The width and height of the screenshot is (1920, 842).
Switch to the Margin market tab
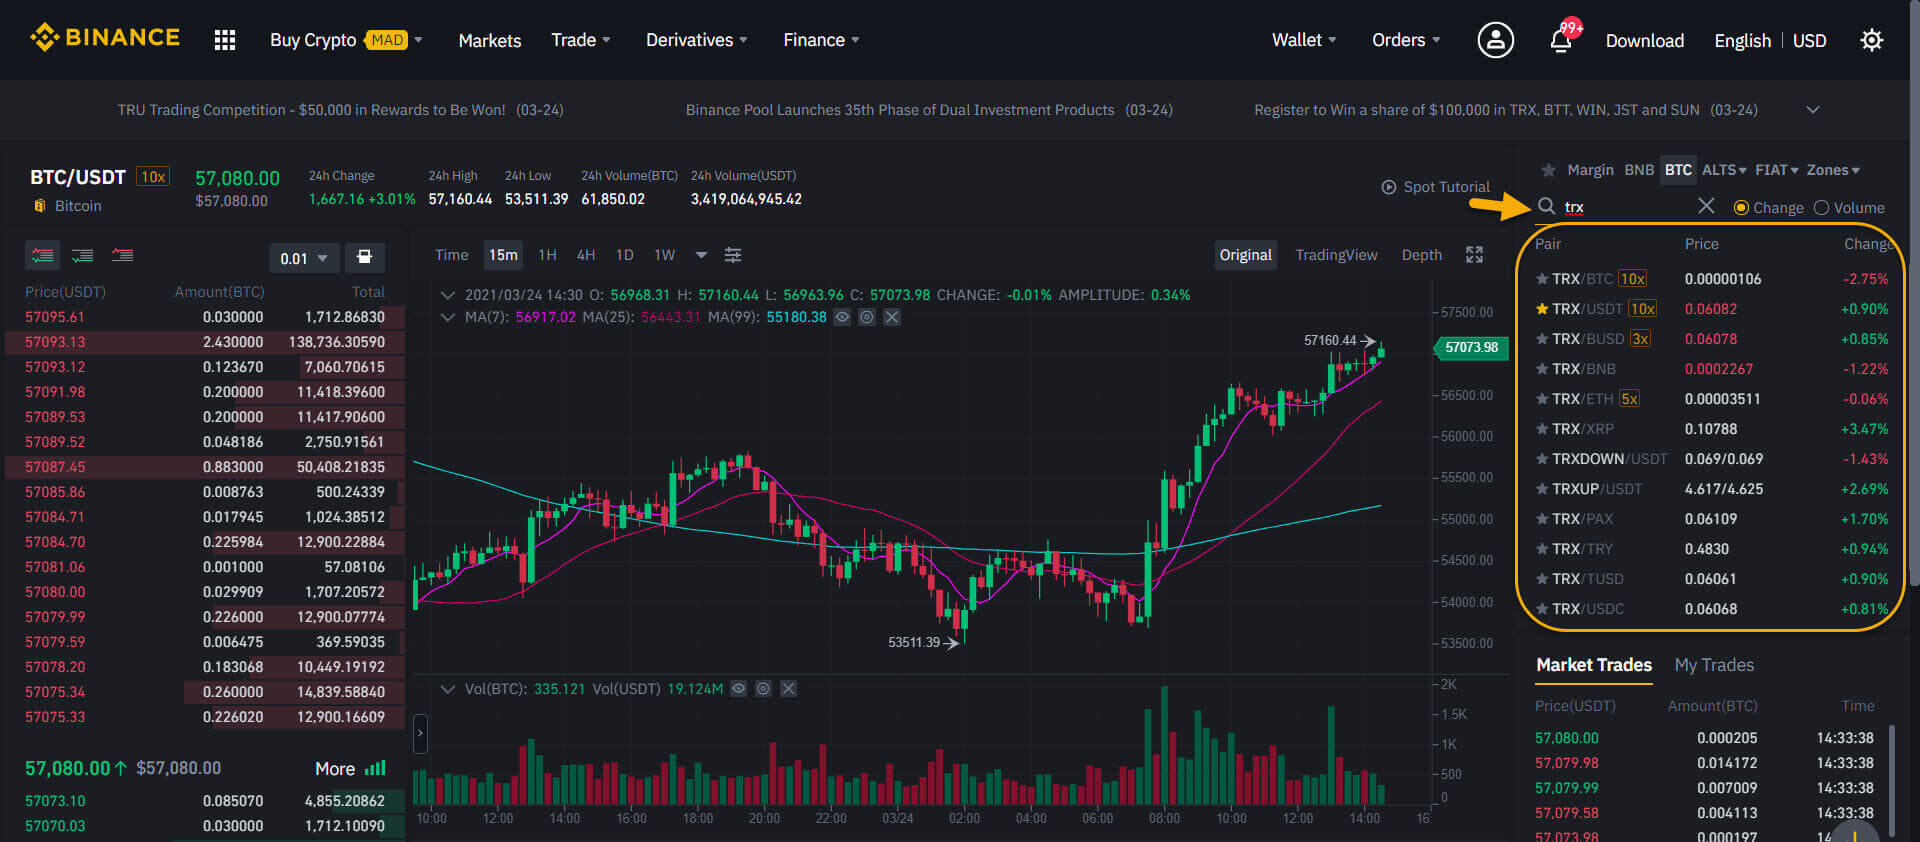[1590, 170]
